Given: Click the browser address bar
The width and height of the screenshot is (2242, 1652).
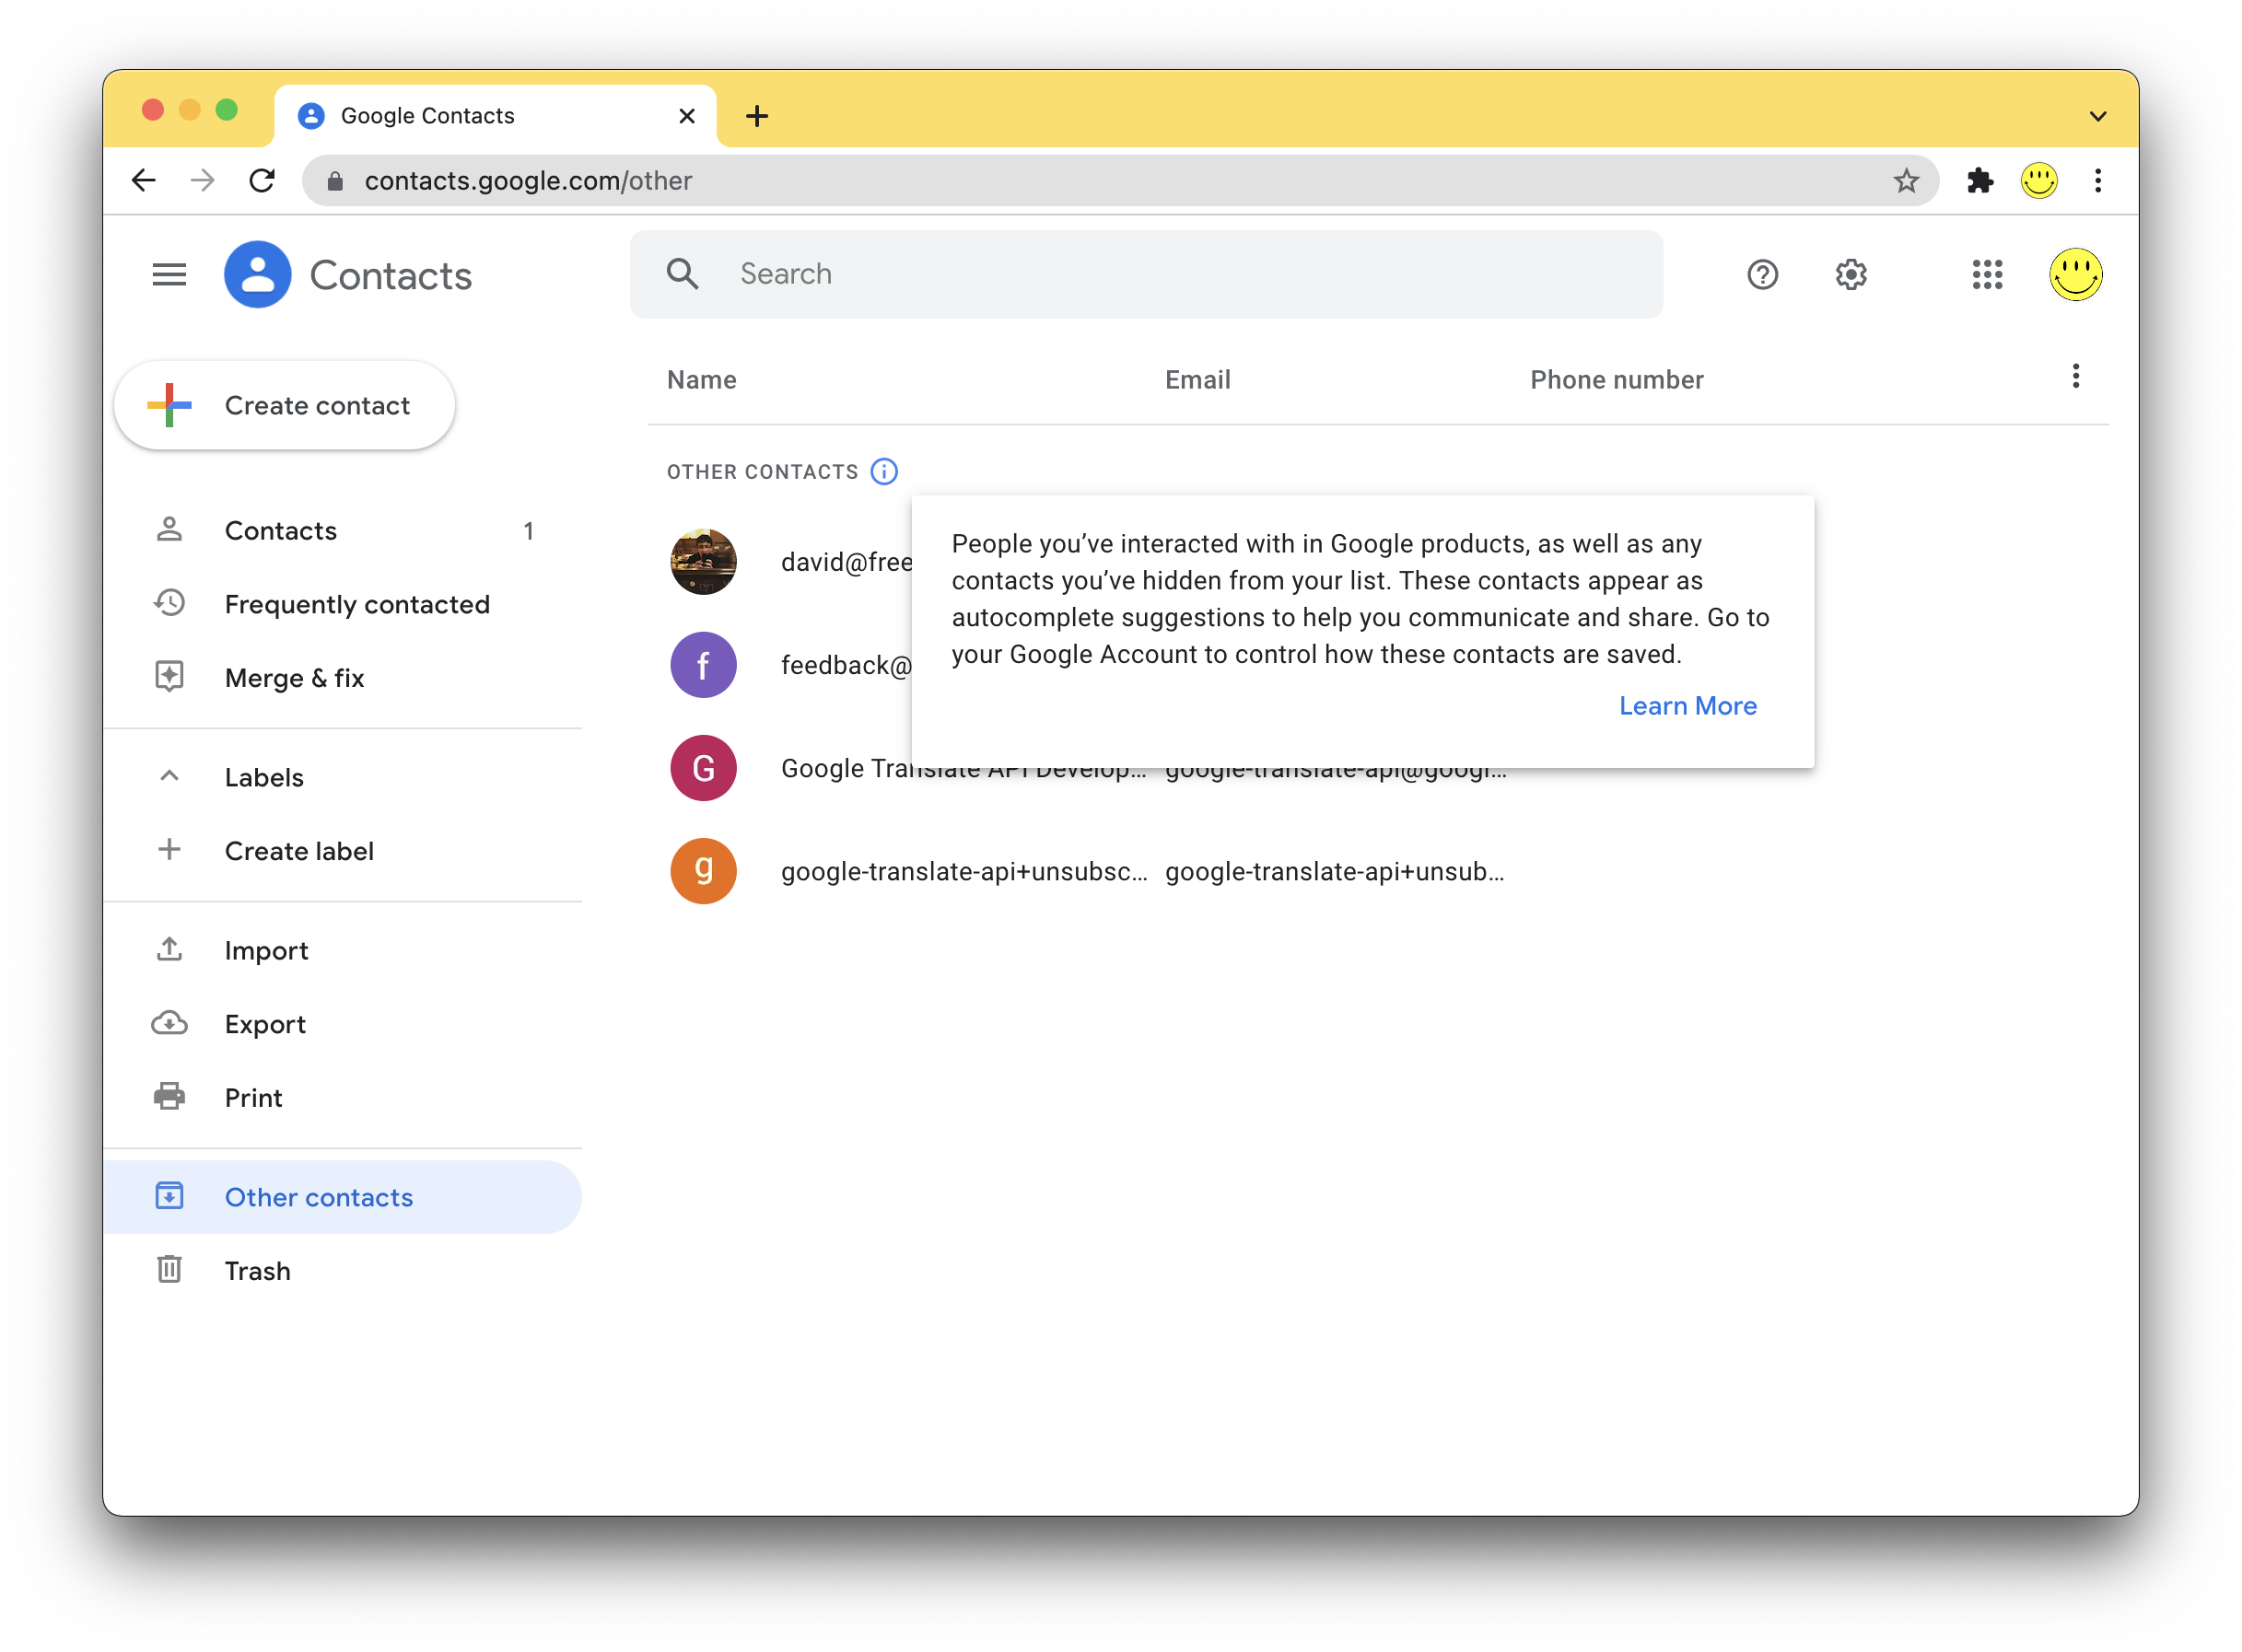Looking at the screenshot, I should [x=1120, y=180].
